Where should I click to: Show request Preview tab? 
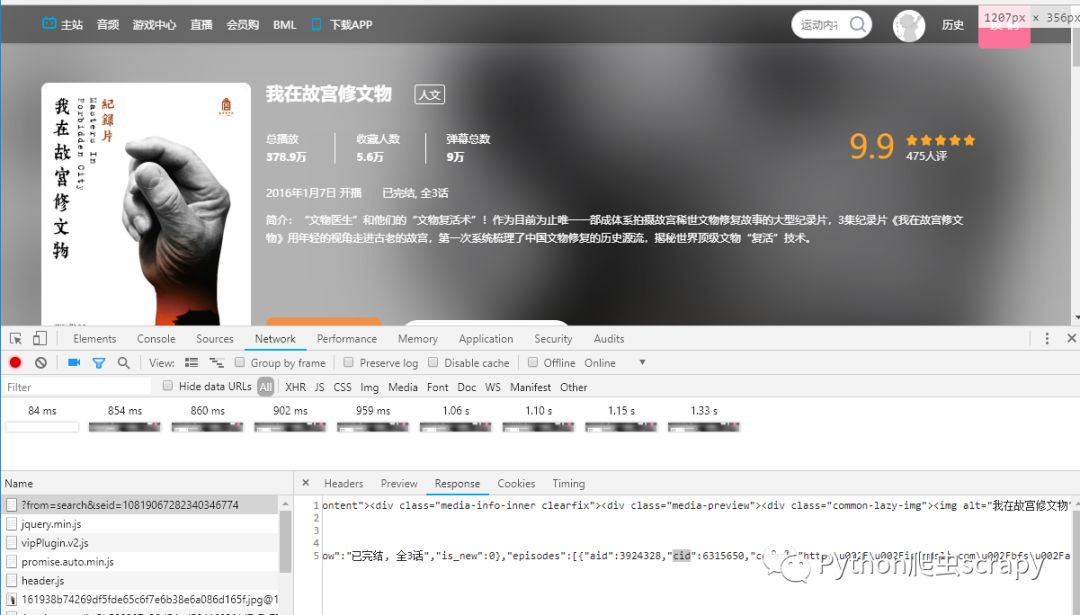pyautogui.click(x=399, y=483)
